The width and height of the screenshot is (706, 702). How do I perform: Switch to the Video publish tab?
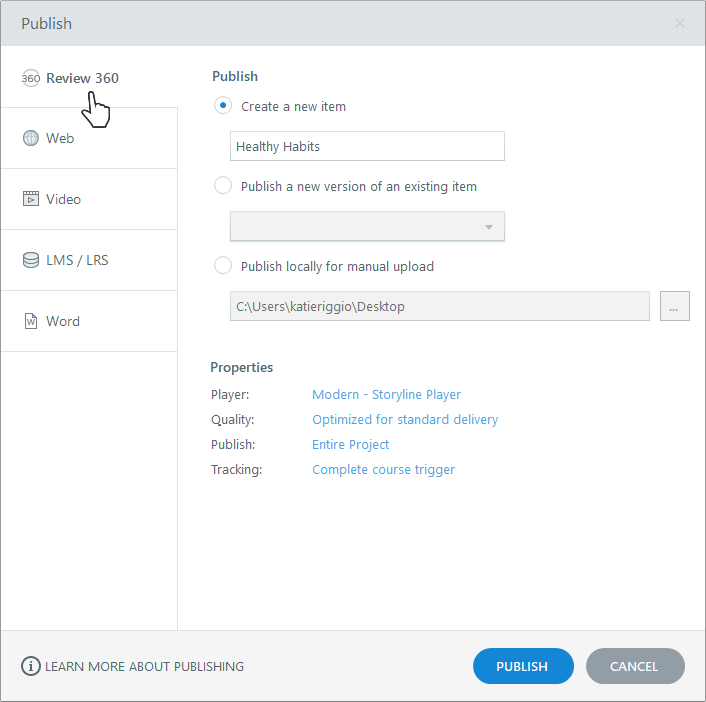[x=64, y=199]
